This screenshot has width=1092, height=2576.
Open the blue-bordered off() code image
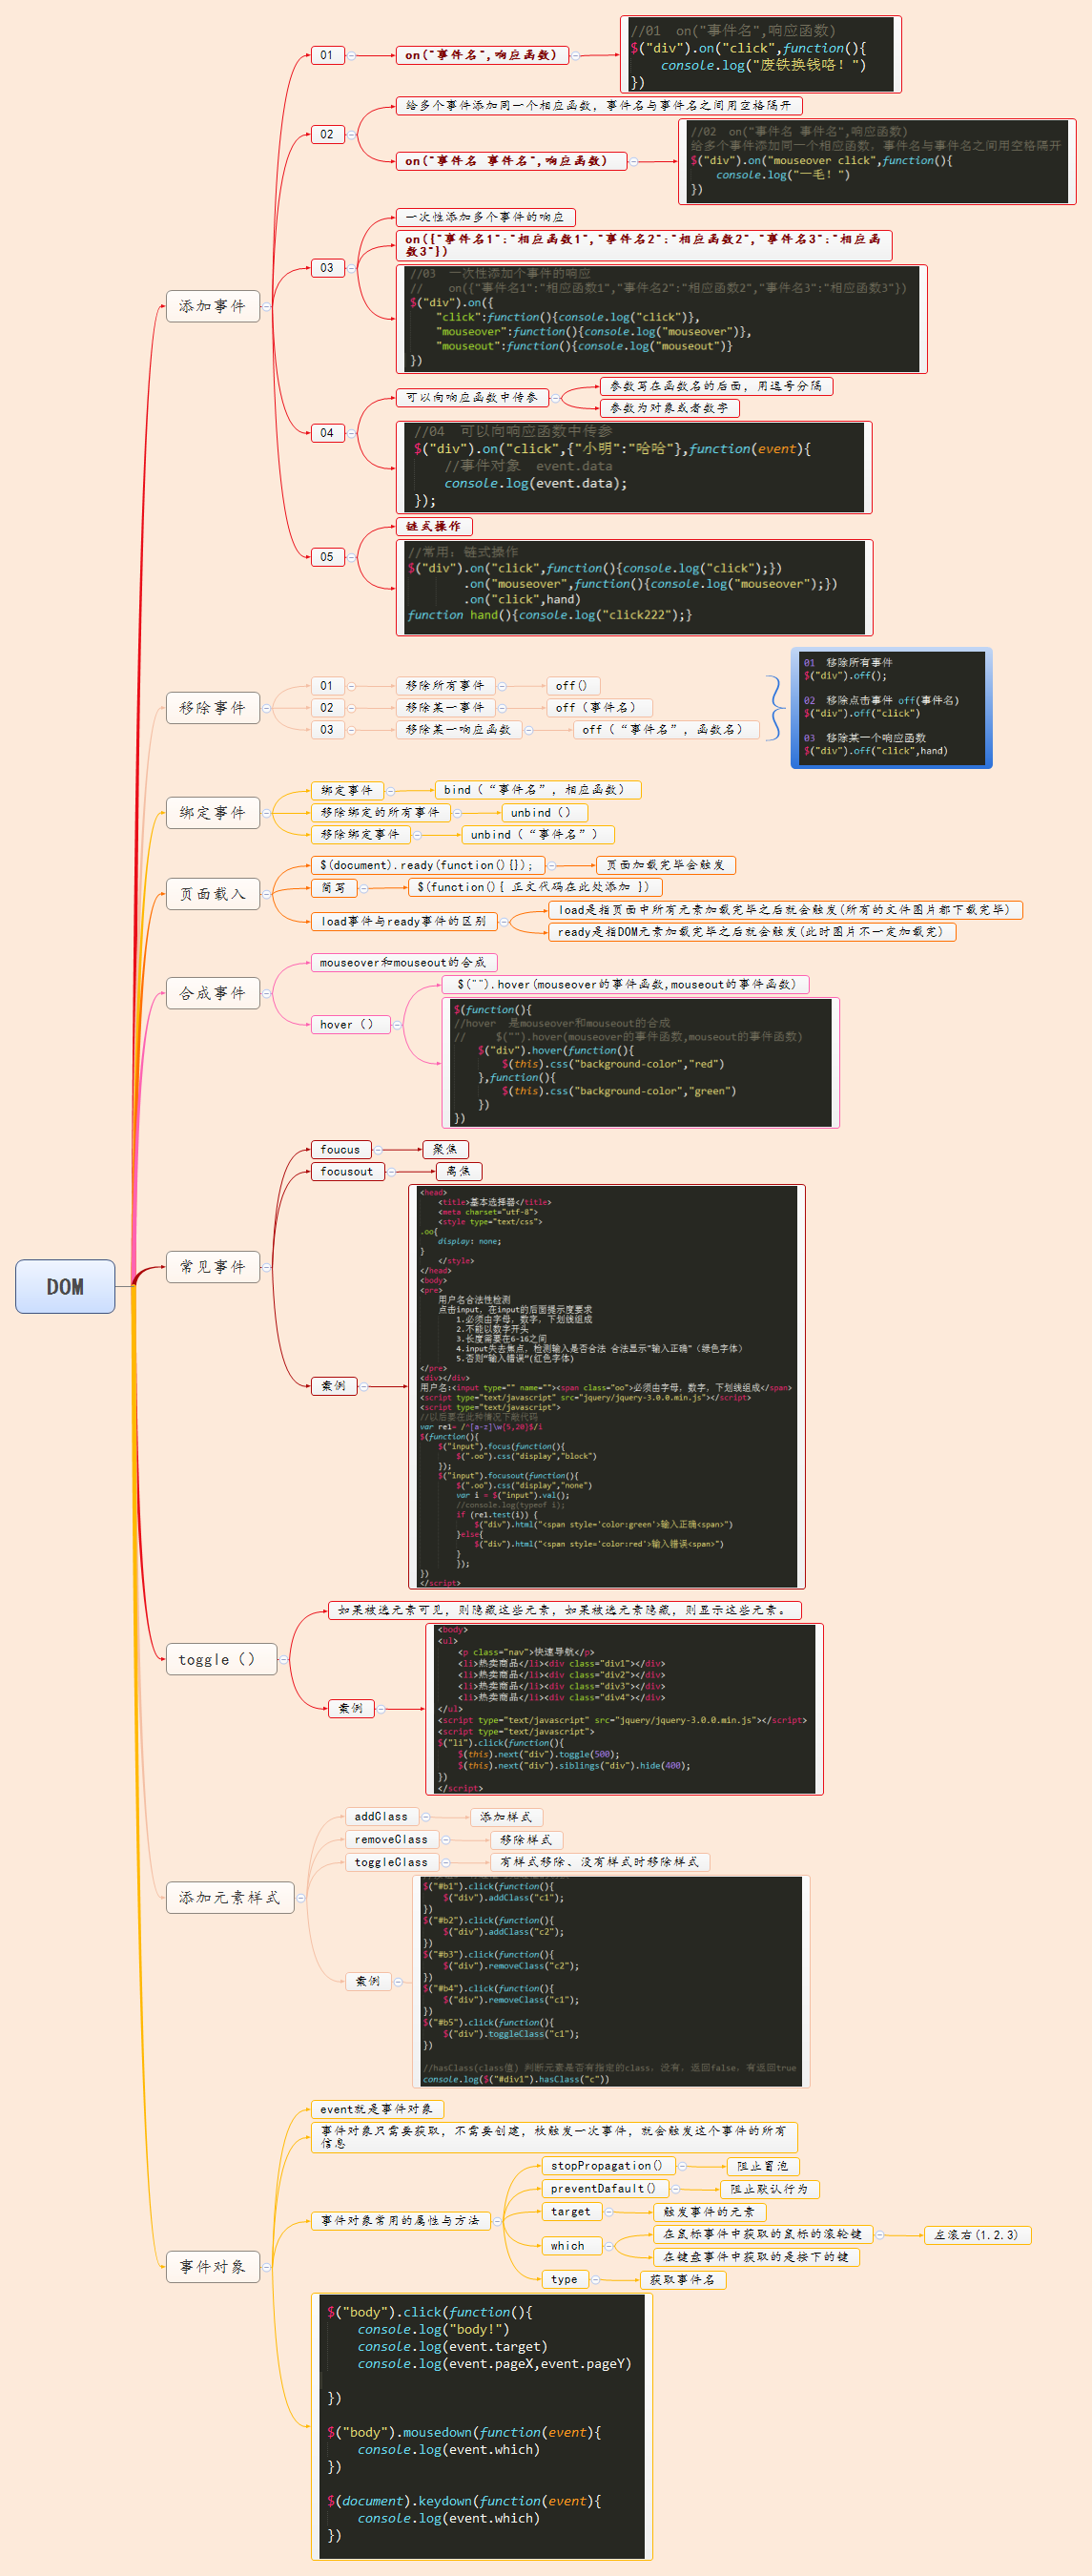pyautogui.click(x=891, y=707)
